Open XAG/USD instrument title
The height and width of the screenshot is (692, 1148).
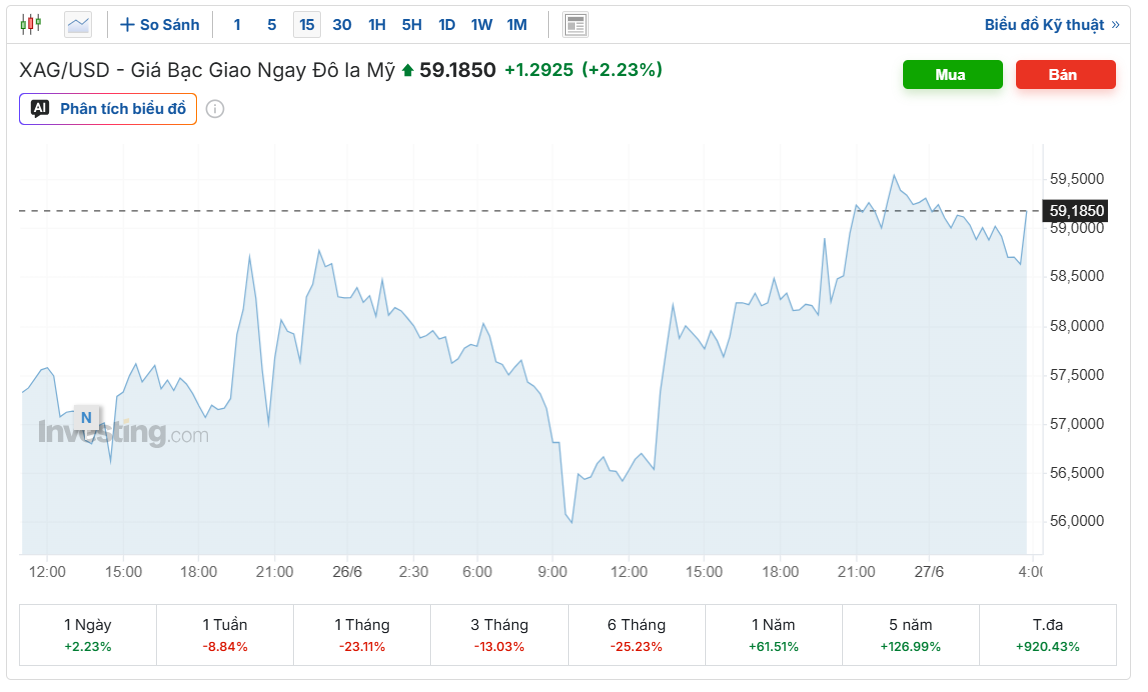[207, 70]
